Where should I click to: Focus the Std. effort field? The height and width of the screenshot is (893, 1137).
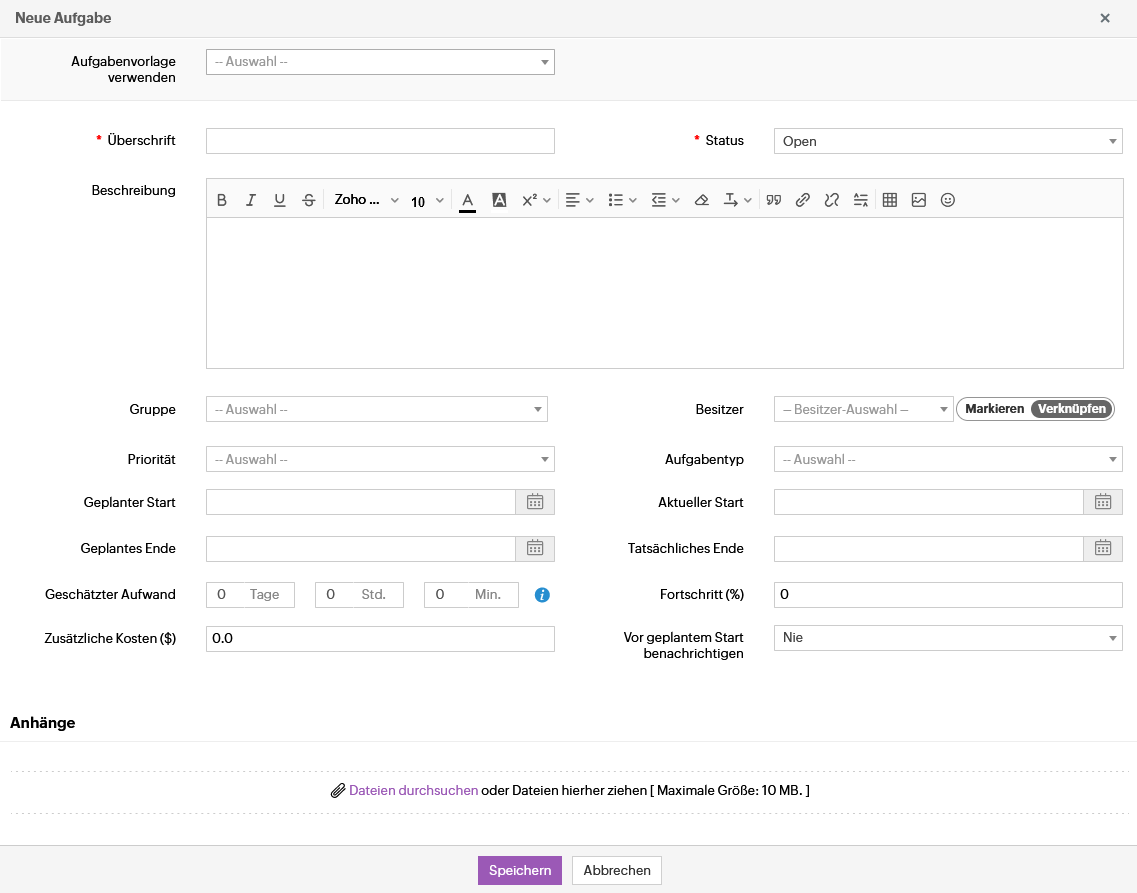359,594
